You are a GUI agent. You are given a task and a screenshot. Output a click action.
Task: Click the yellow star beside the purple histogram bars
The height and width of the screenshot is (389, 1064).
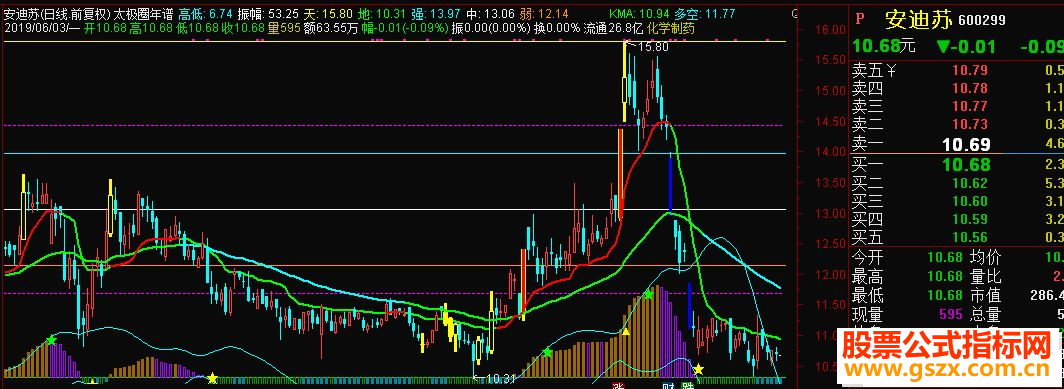click(x=698, y=369)
